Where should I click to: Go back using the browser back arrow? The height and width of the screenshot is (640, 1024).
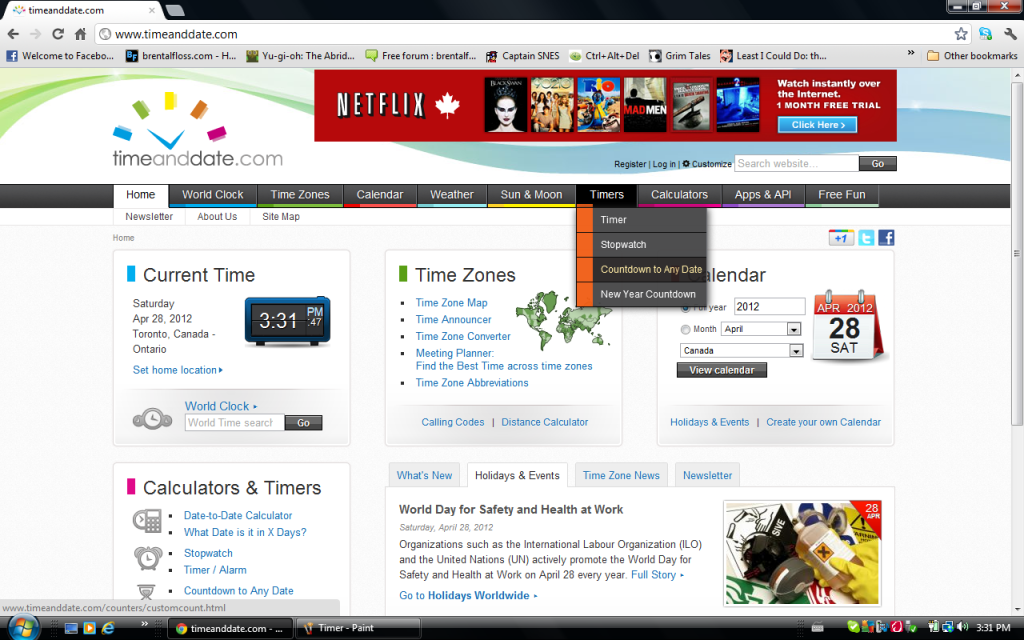(13, 34)
